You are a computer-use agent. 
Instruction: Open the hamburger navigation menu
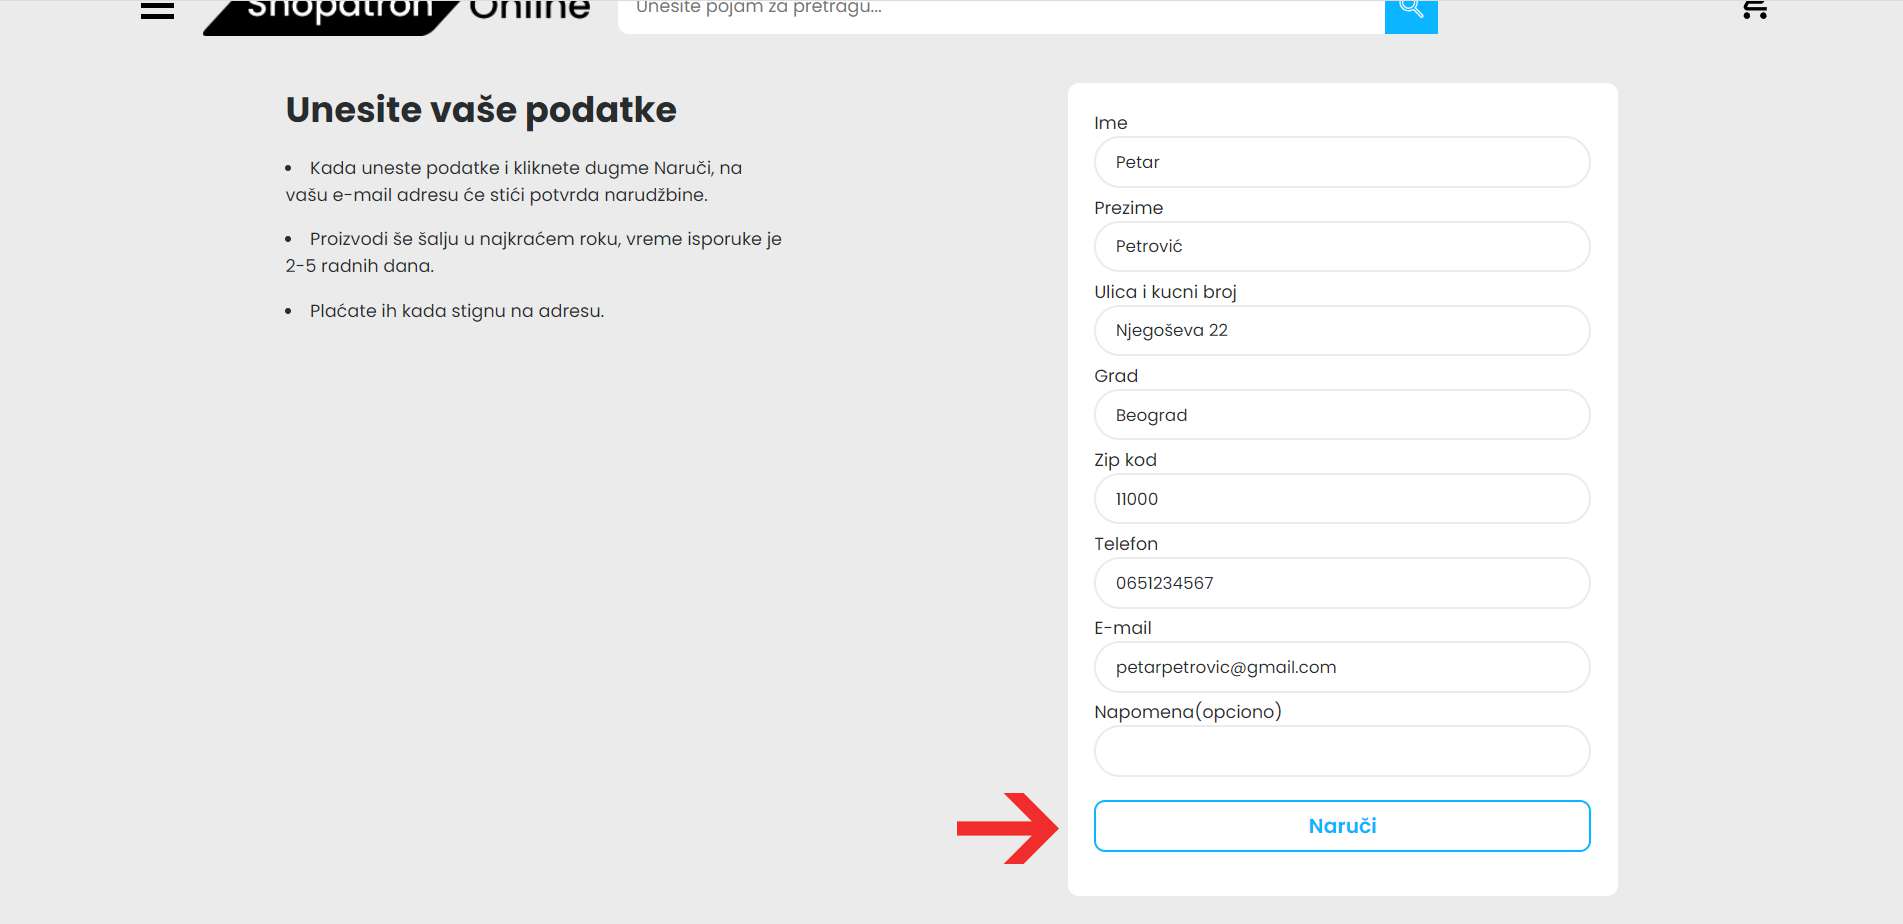(x=157, y=10)
